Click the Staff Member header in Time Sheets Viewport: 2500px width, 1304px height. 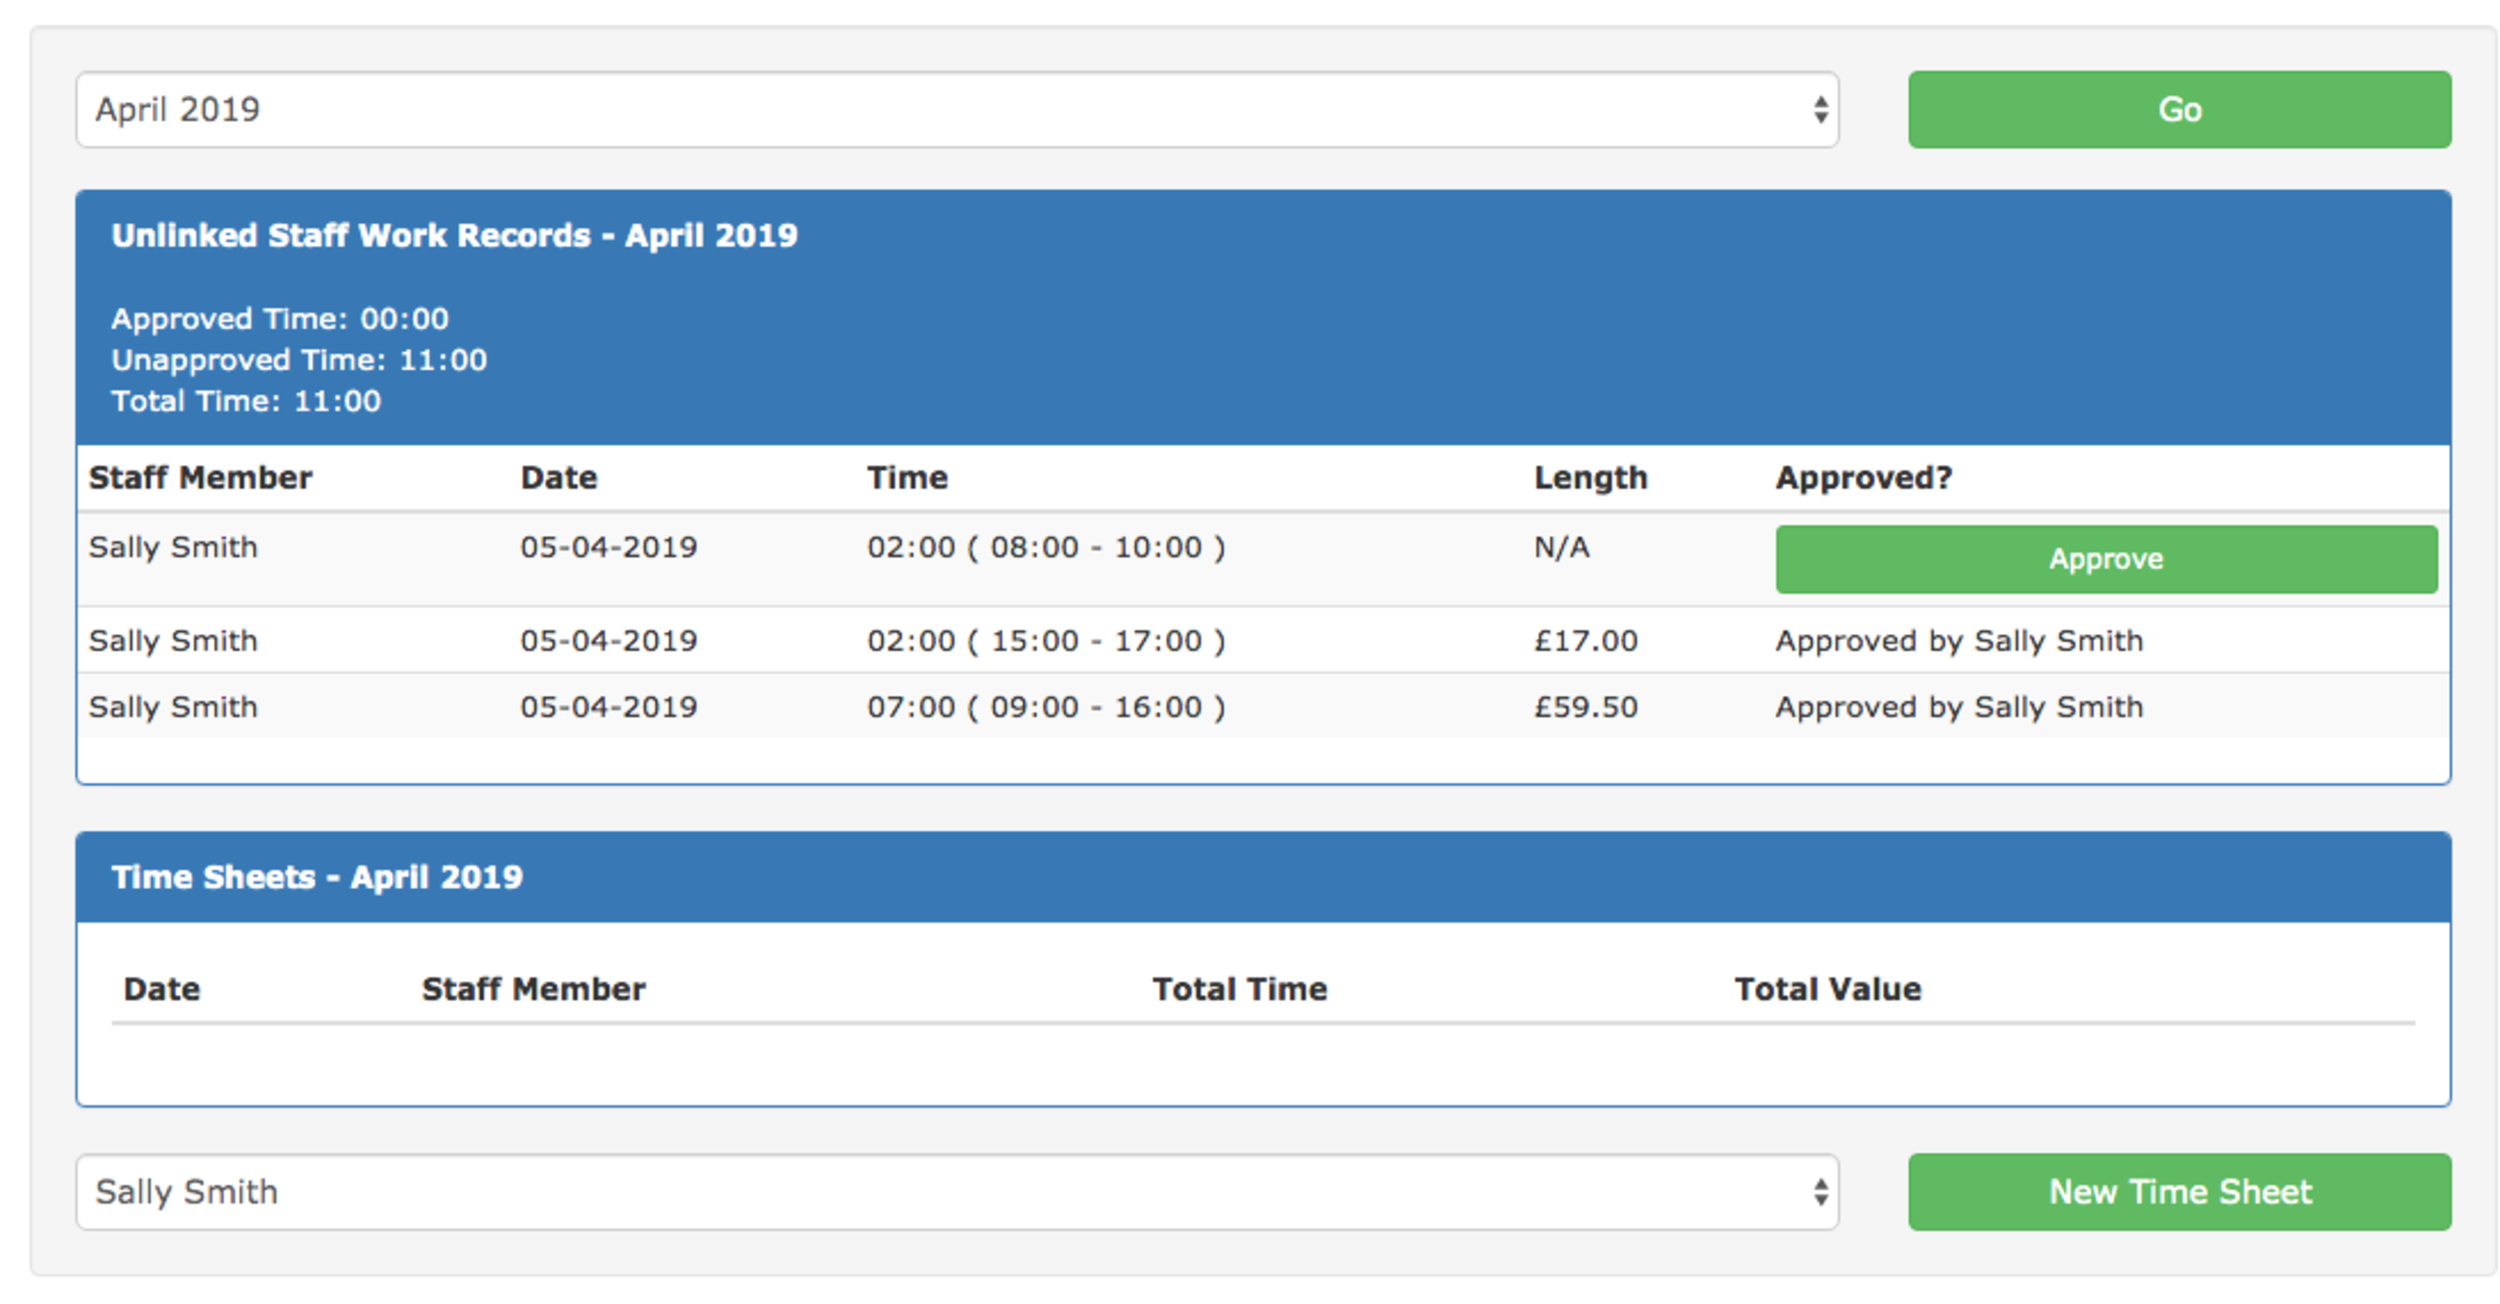(x=533, y=989)
